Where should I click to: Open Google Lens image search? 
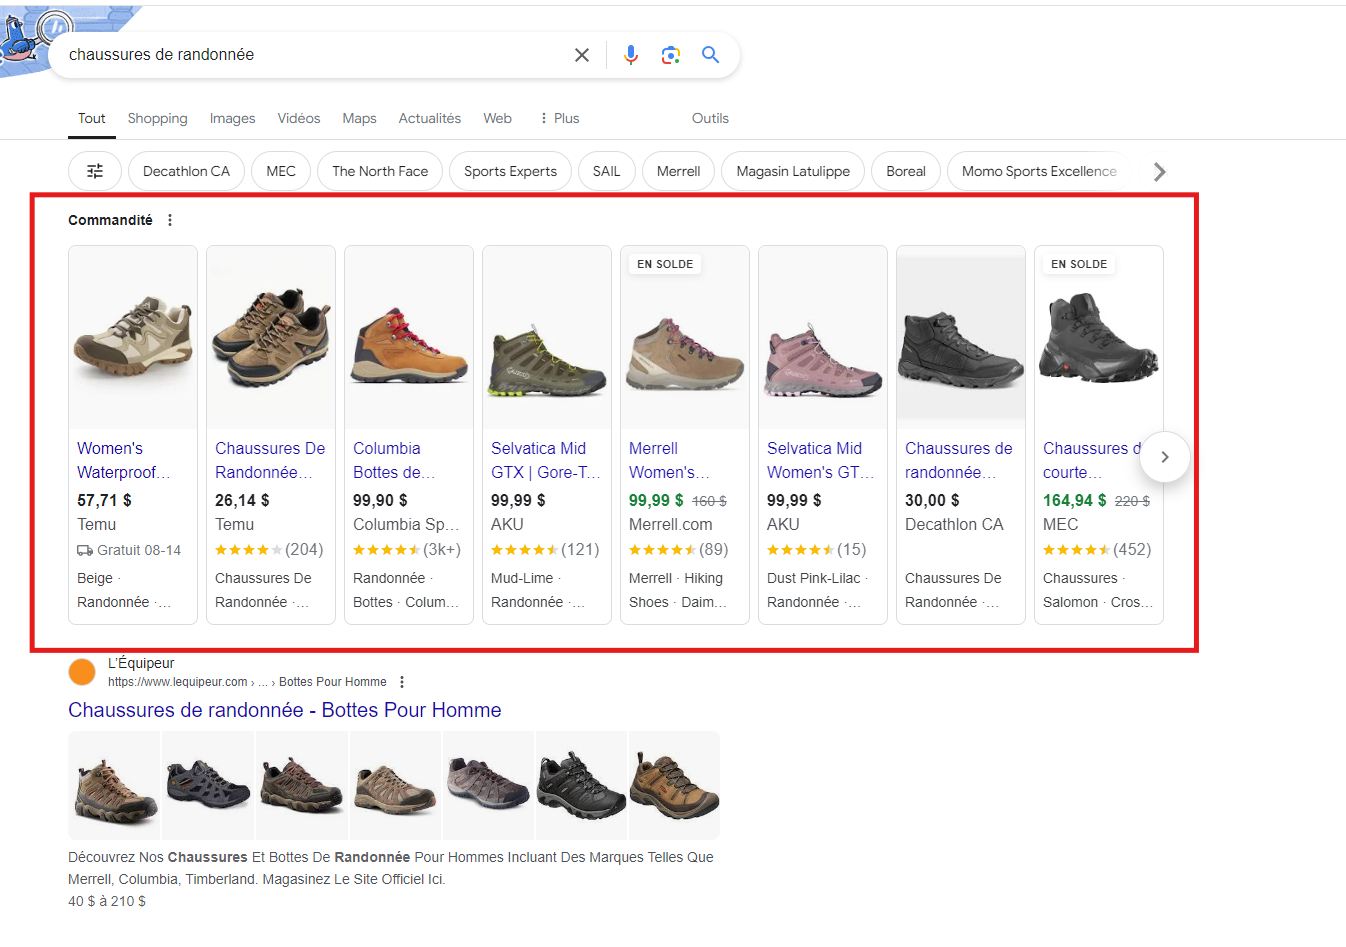(671, 55)
